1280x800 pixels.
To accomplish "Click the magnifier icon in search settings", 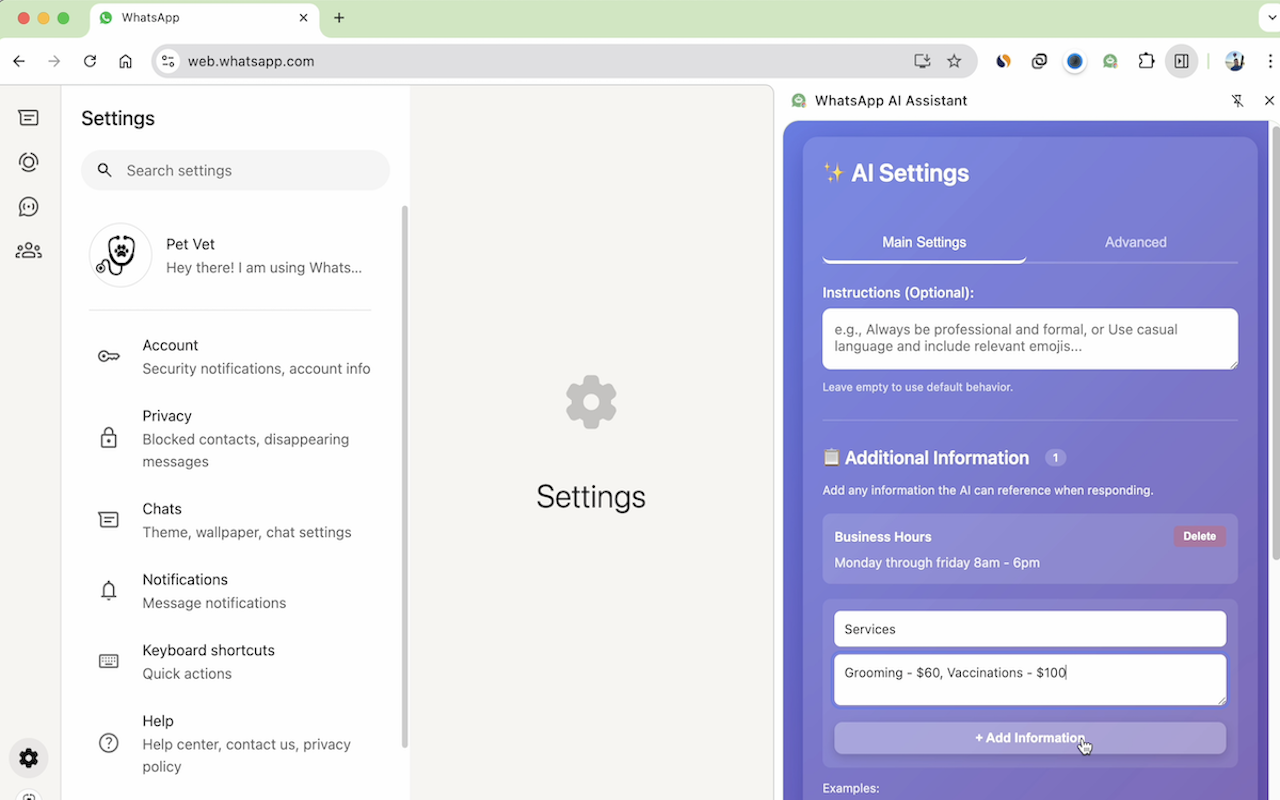I will pos(104,171).
